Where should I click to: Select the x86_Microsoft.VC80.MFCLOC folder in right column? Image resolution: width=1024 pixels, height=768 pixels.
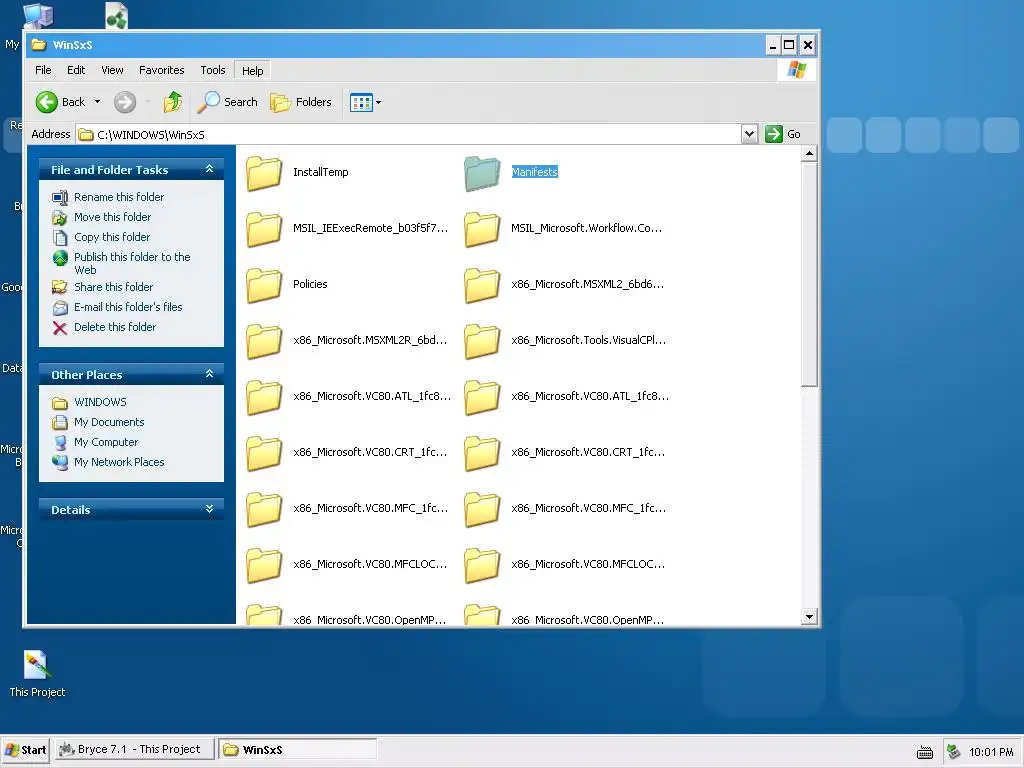(x=482, y=566)
